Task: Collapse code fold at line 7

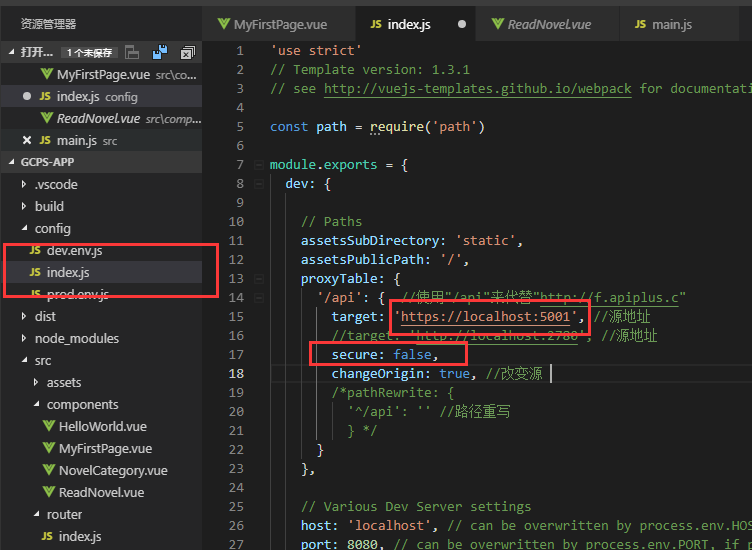Action: tap(259, 165)
